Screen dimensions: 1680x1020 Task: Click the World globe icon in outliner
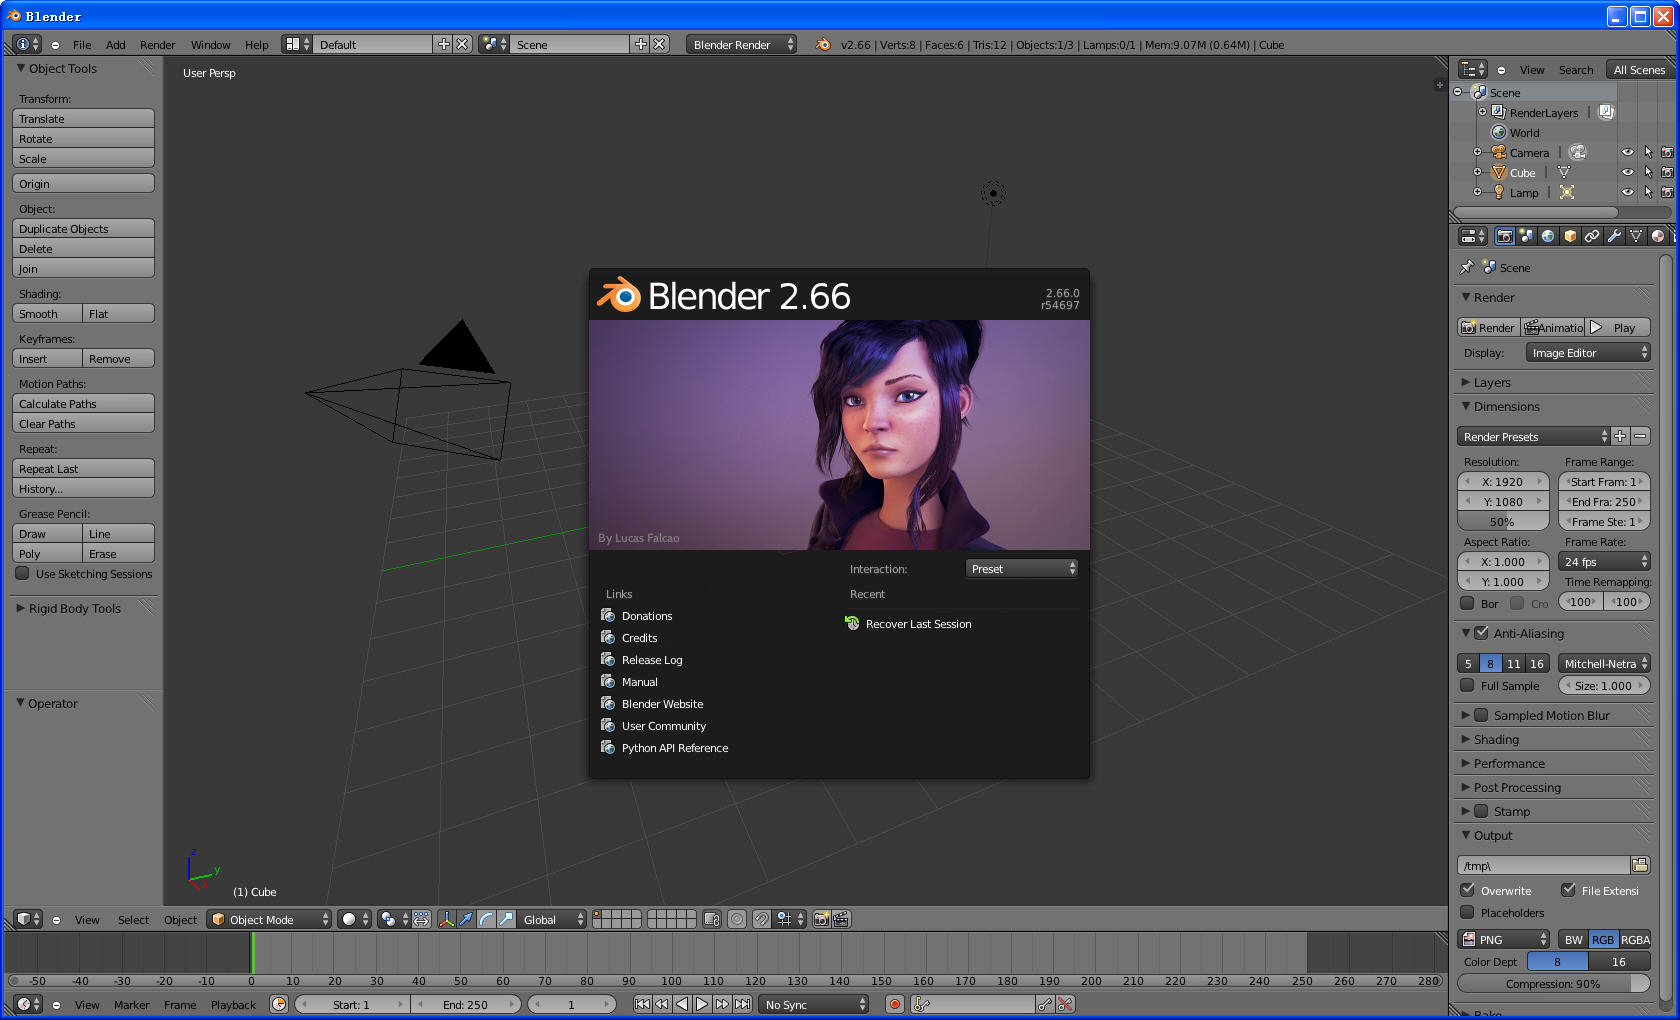(x=1499, y=132)
